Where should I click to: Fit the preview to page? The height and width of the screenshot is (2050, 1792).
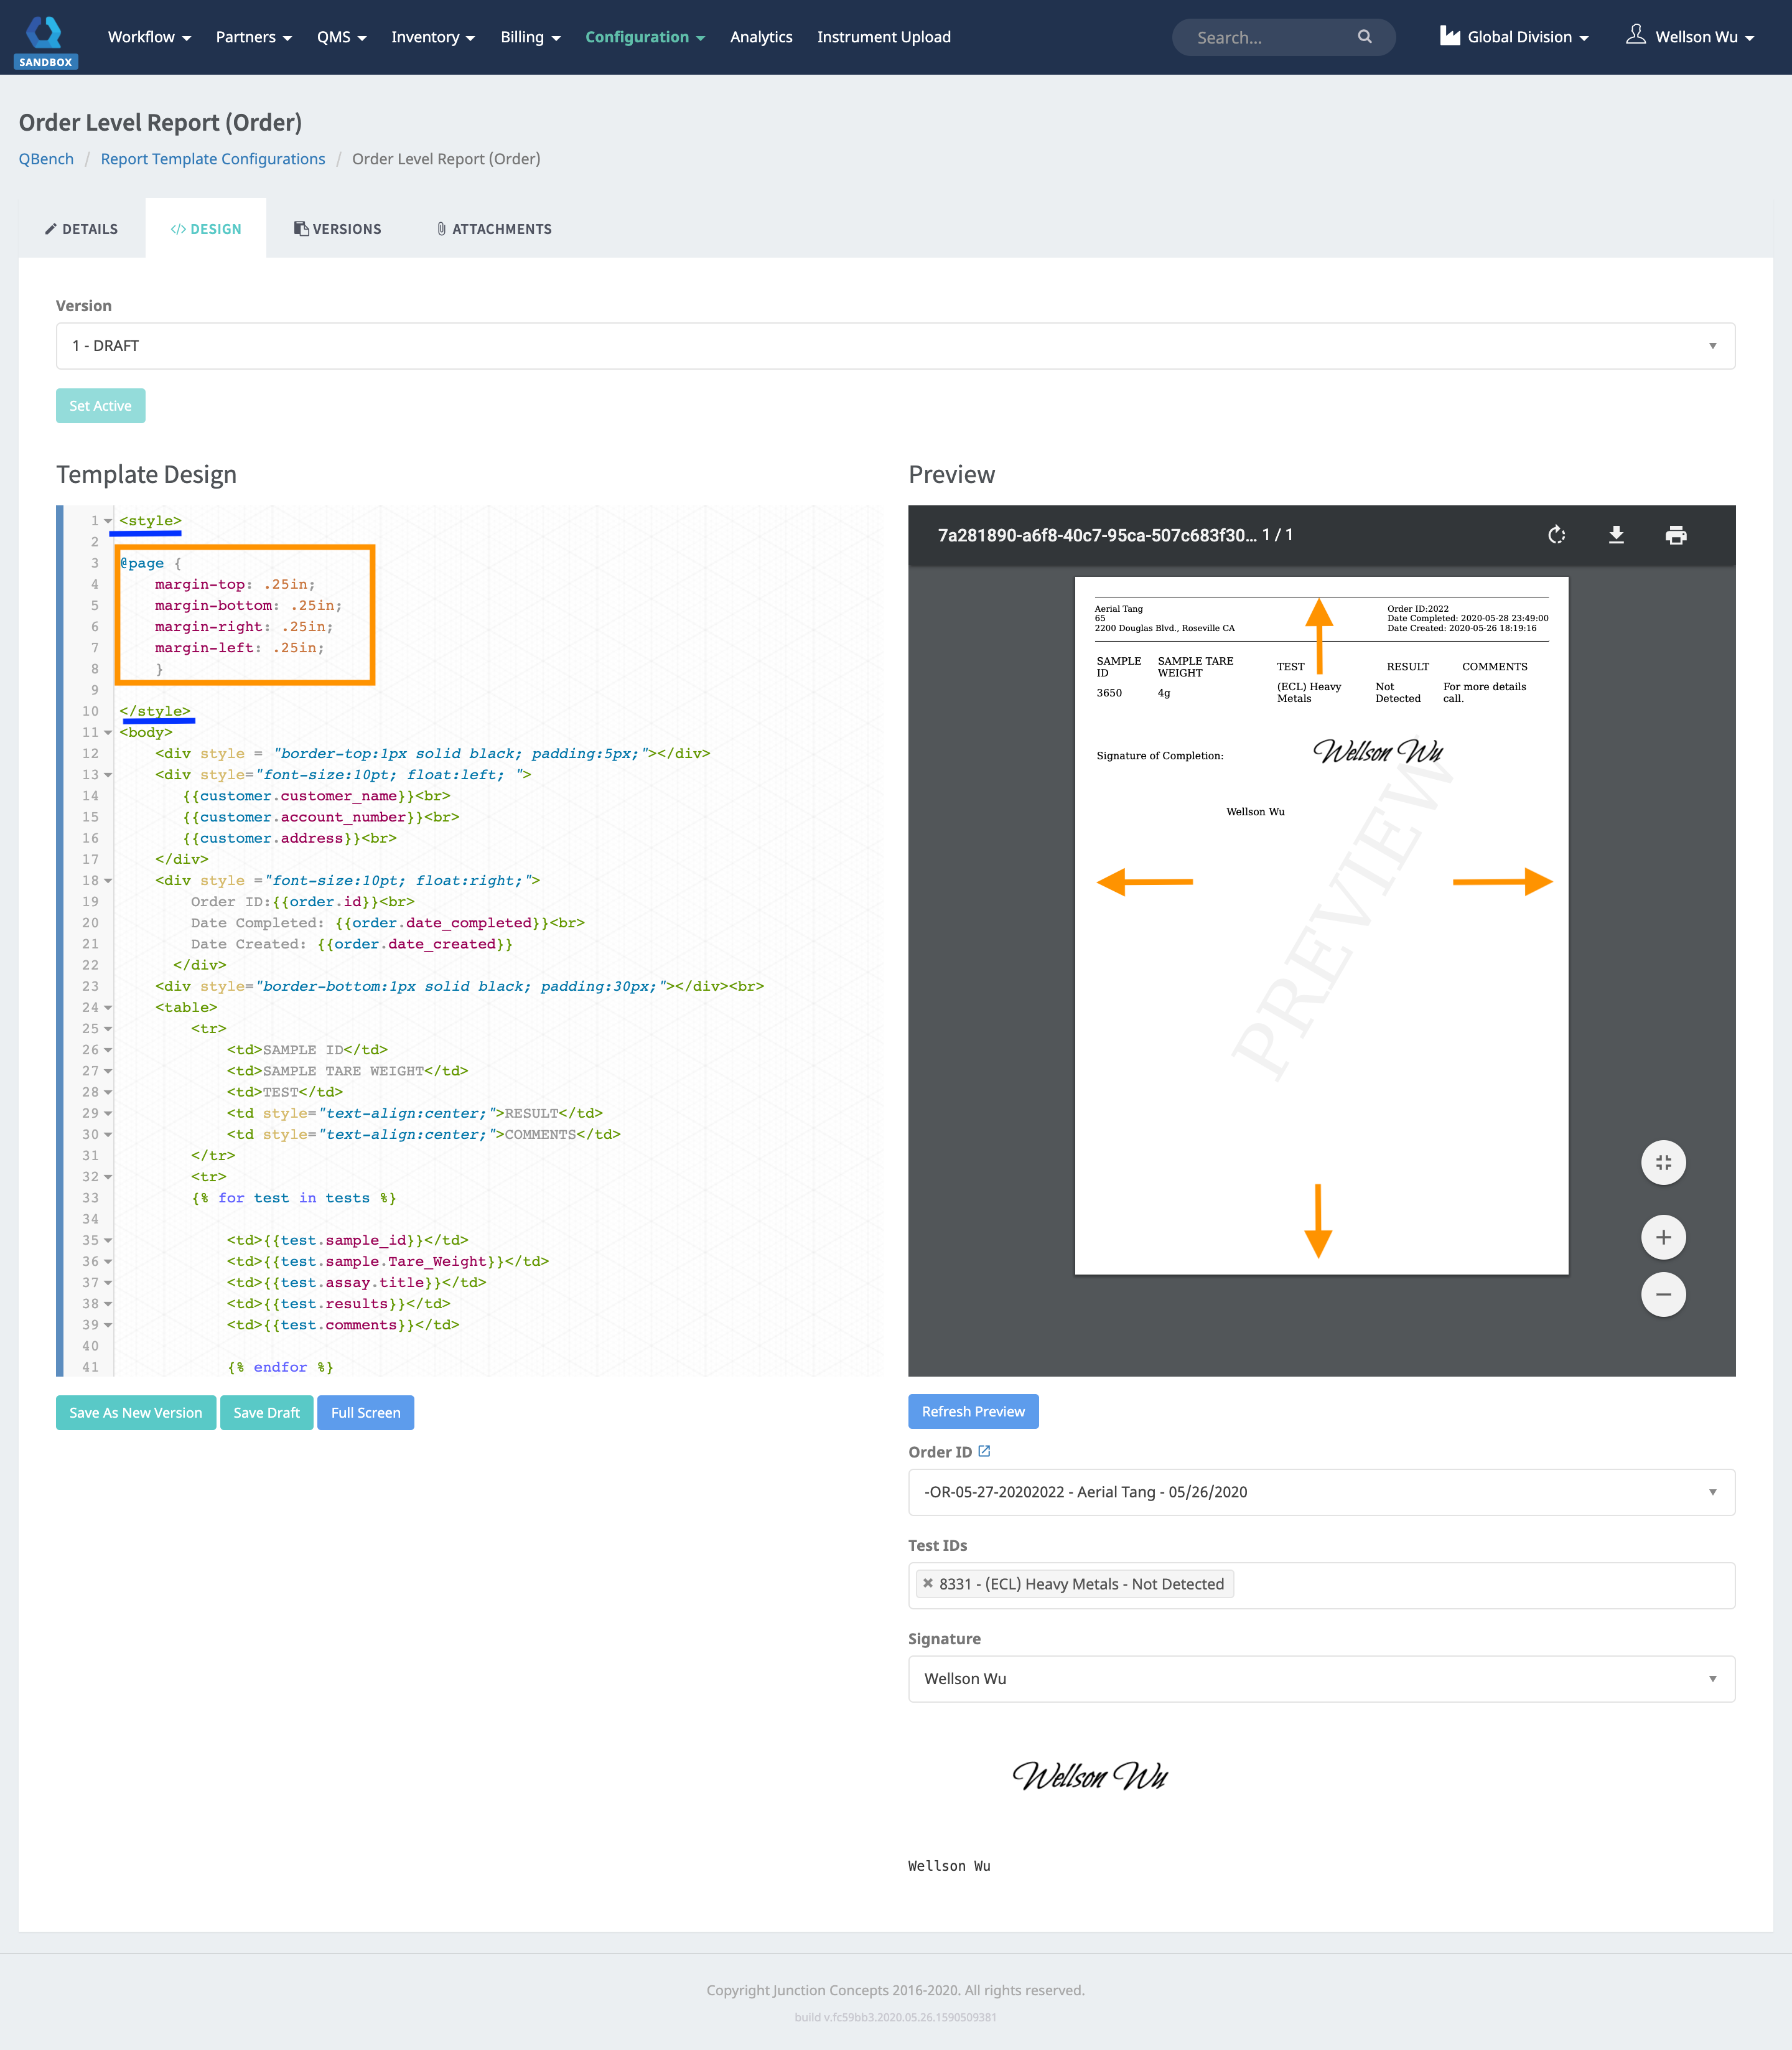pyautogui.click(x=1663, y=1162)
